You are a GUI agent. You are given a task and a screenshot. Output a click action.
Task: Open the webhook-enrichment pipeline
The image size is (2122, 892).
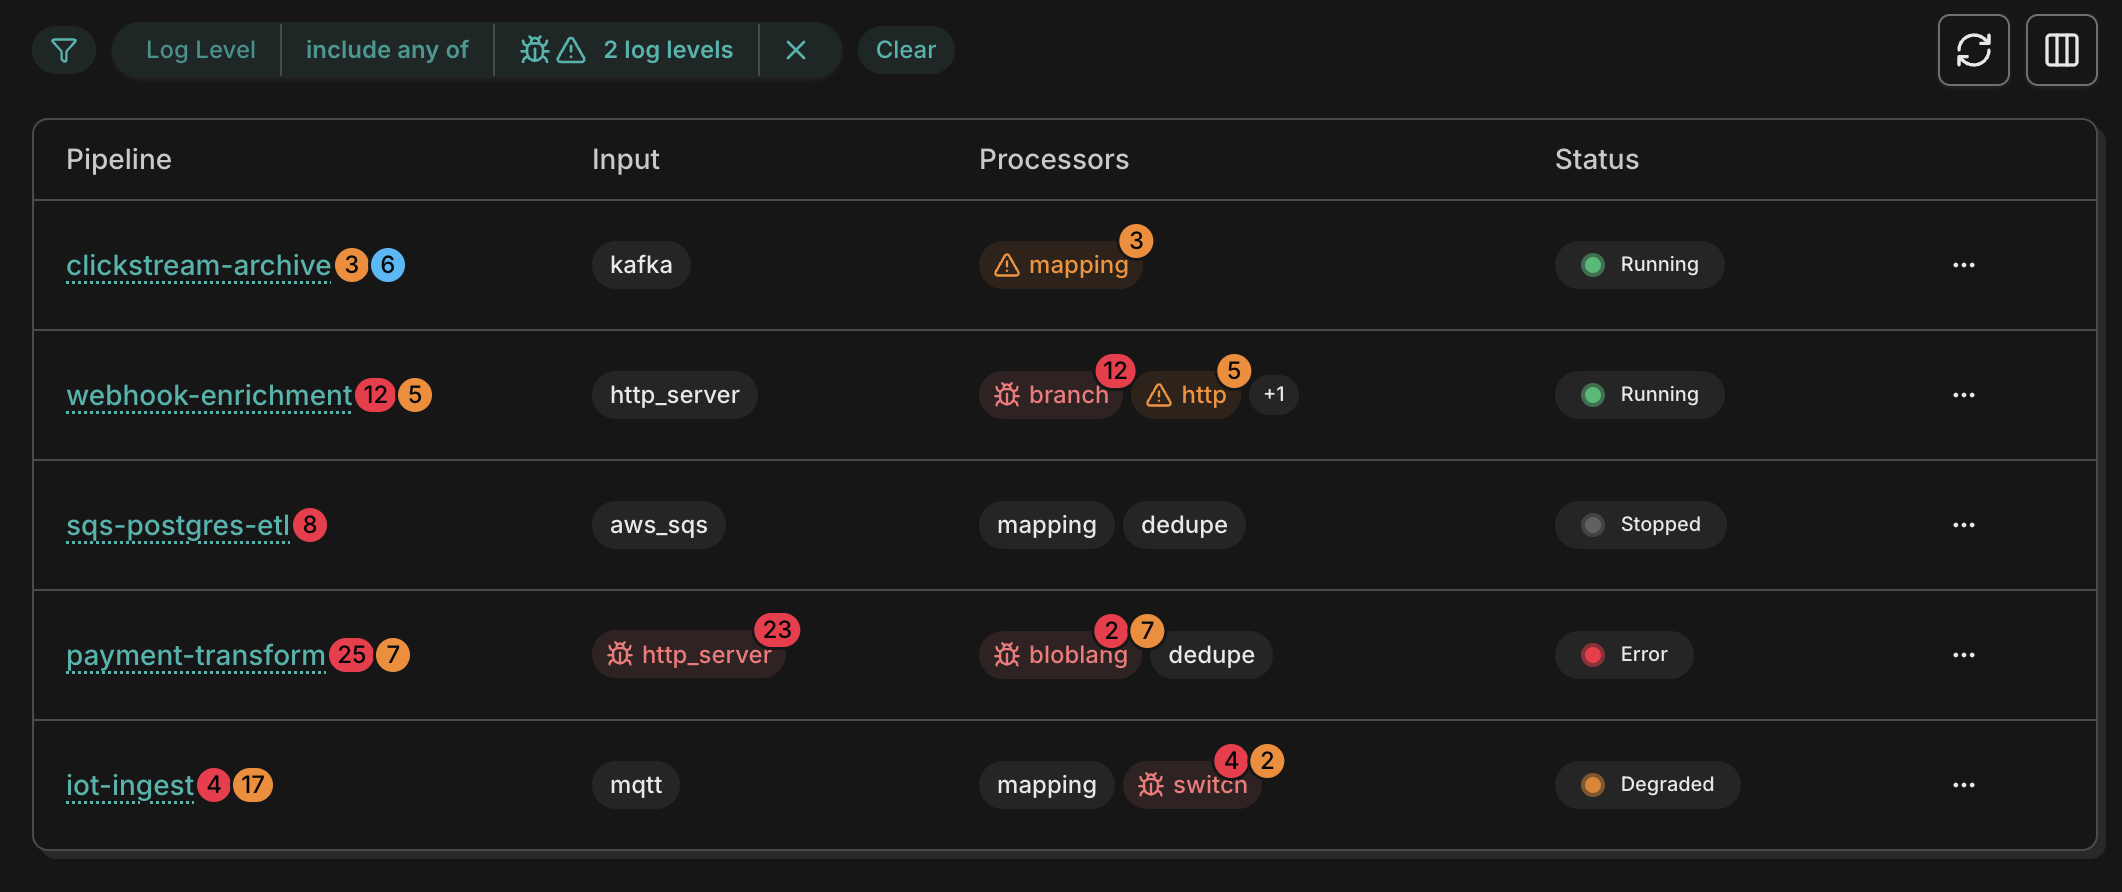pos(209,395)
